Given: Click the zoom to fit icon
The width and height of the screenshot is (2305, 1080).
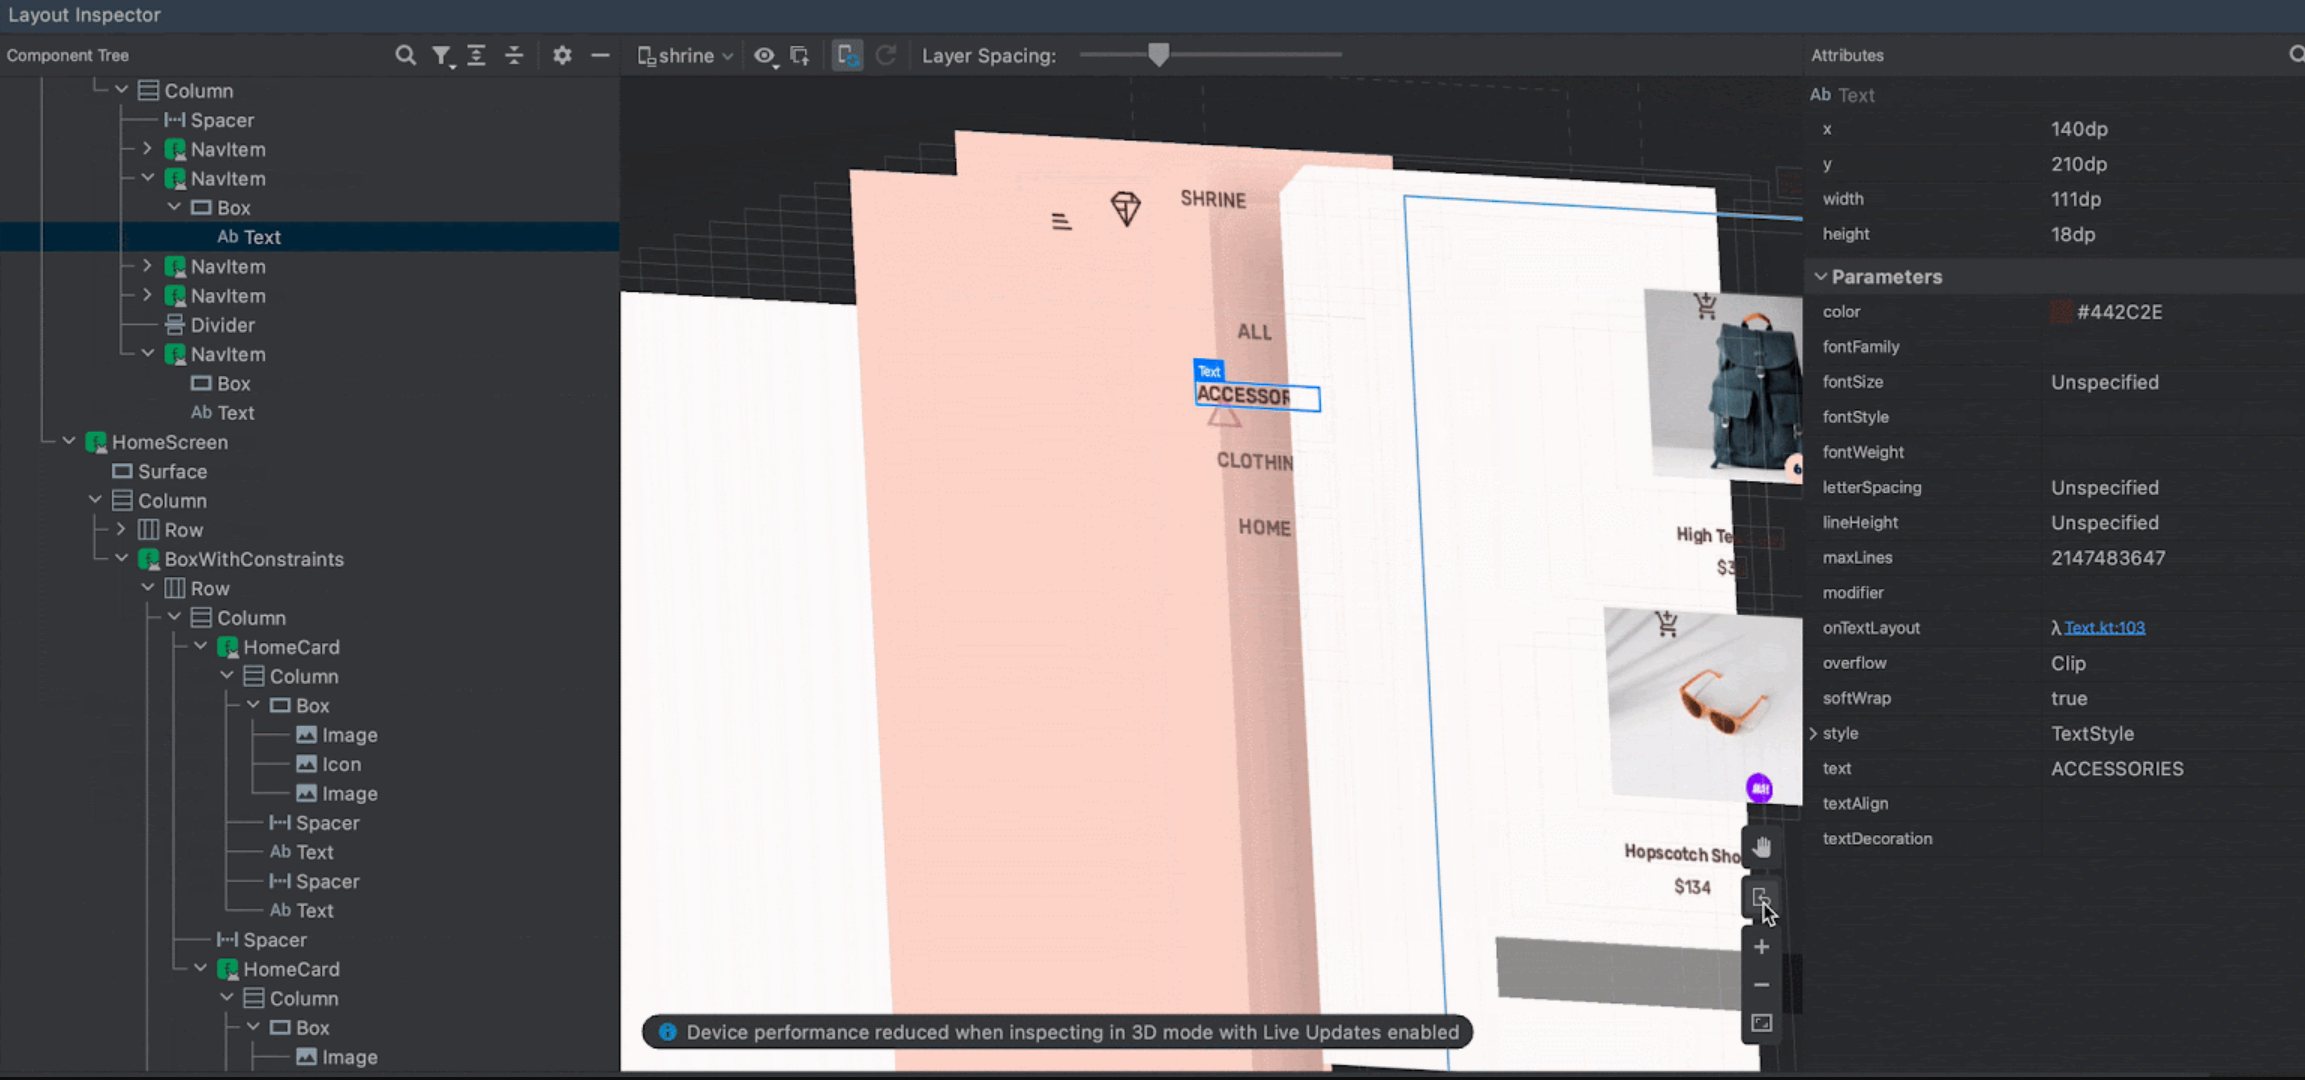Looking at the screenshot, I should tap(1762, 1023).
